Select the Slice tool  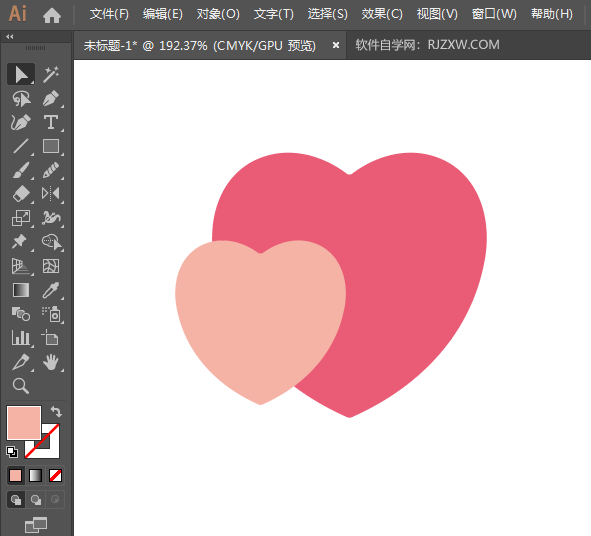point(21,362)
